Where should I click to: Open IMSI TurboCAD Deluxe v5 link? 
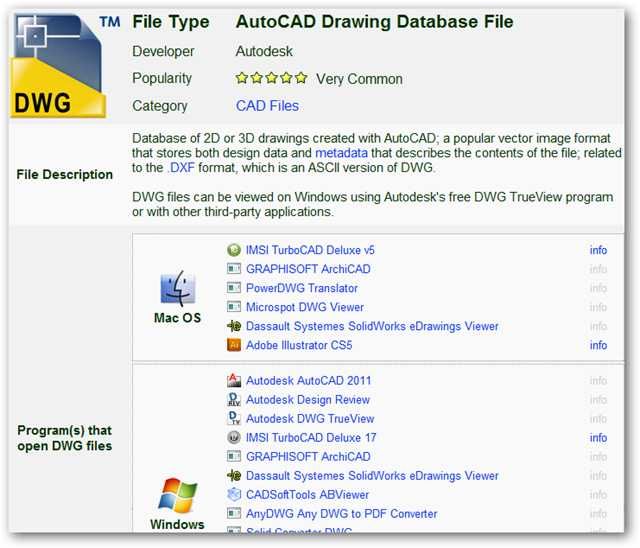(310, 250)
